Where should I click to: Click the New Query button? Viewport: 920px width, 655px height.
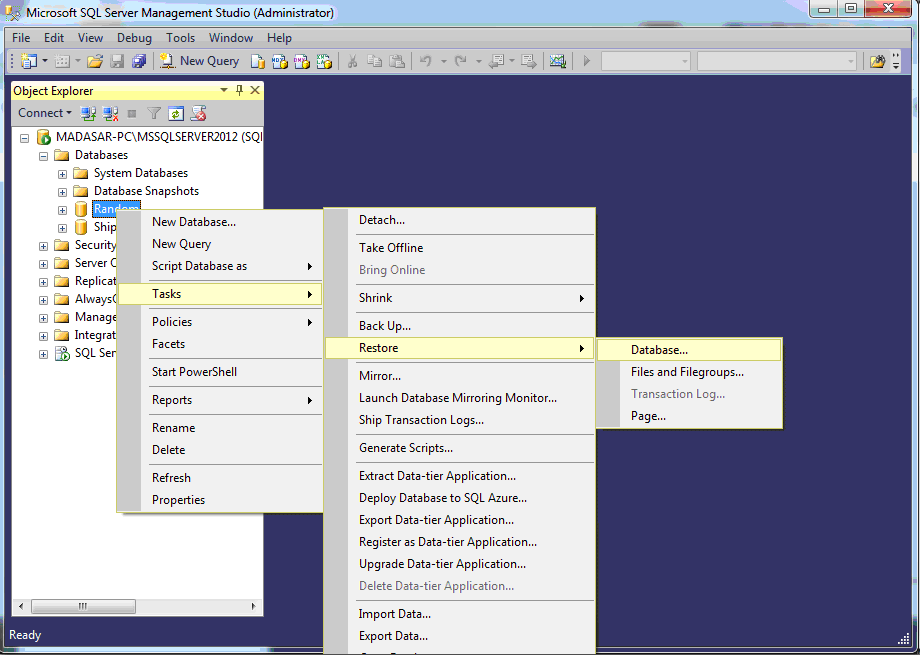click(x=199, y=61)
